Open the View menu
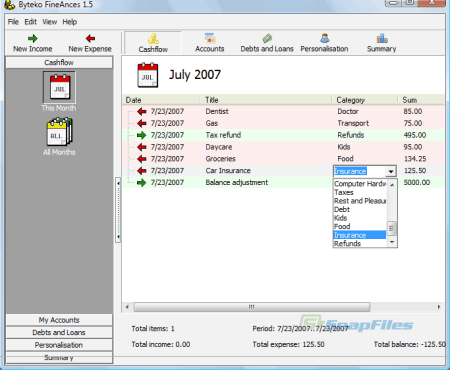 tap(49, 22)
